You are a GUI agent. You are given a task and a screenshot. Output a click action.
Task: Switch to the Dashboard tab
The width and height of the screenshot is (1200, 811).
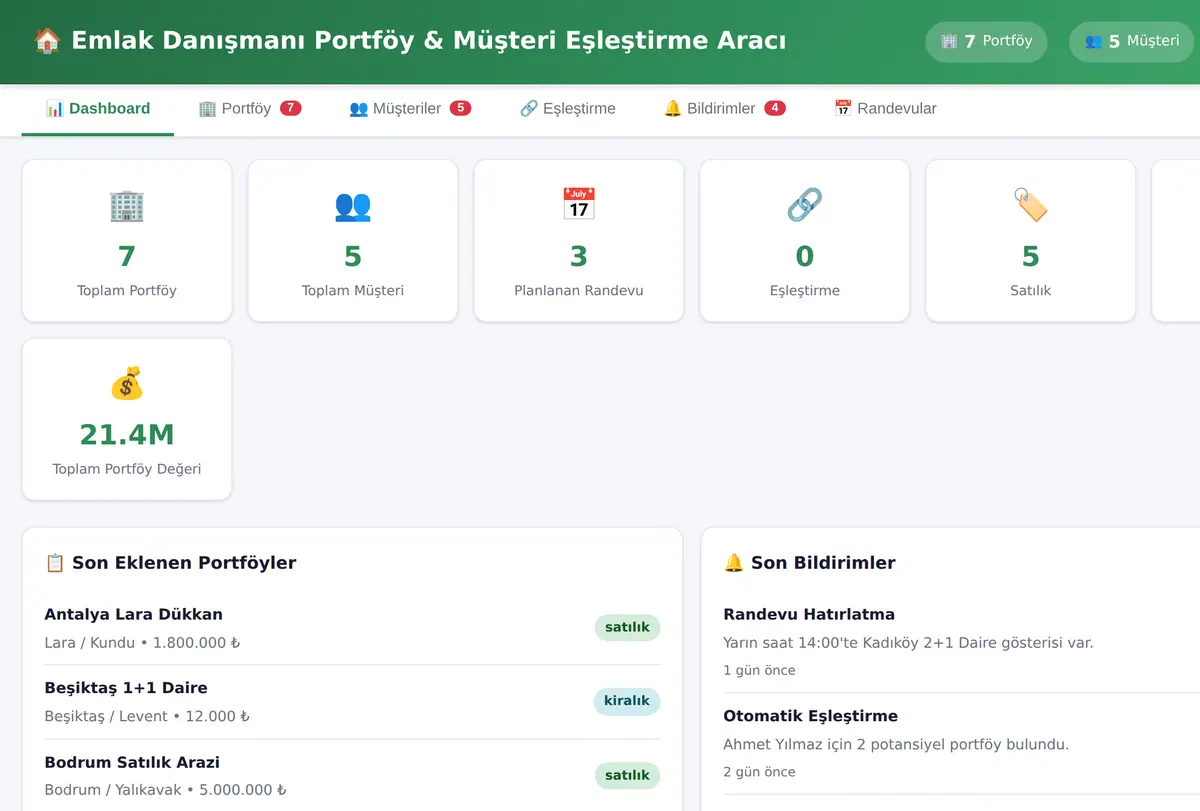(98, 109)
